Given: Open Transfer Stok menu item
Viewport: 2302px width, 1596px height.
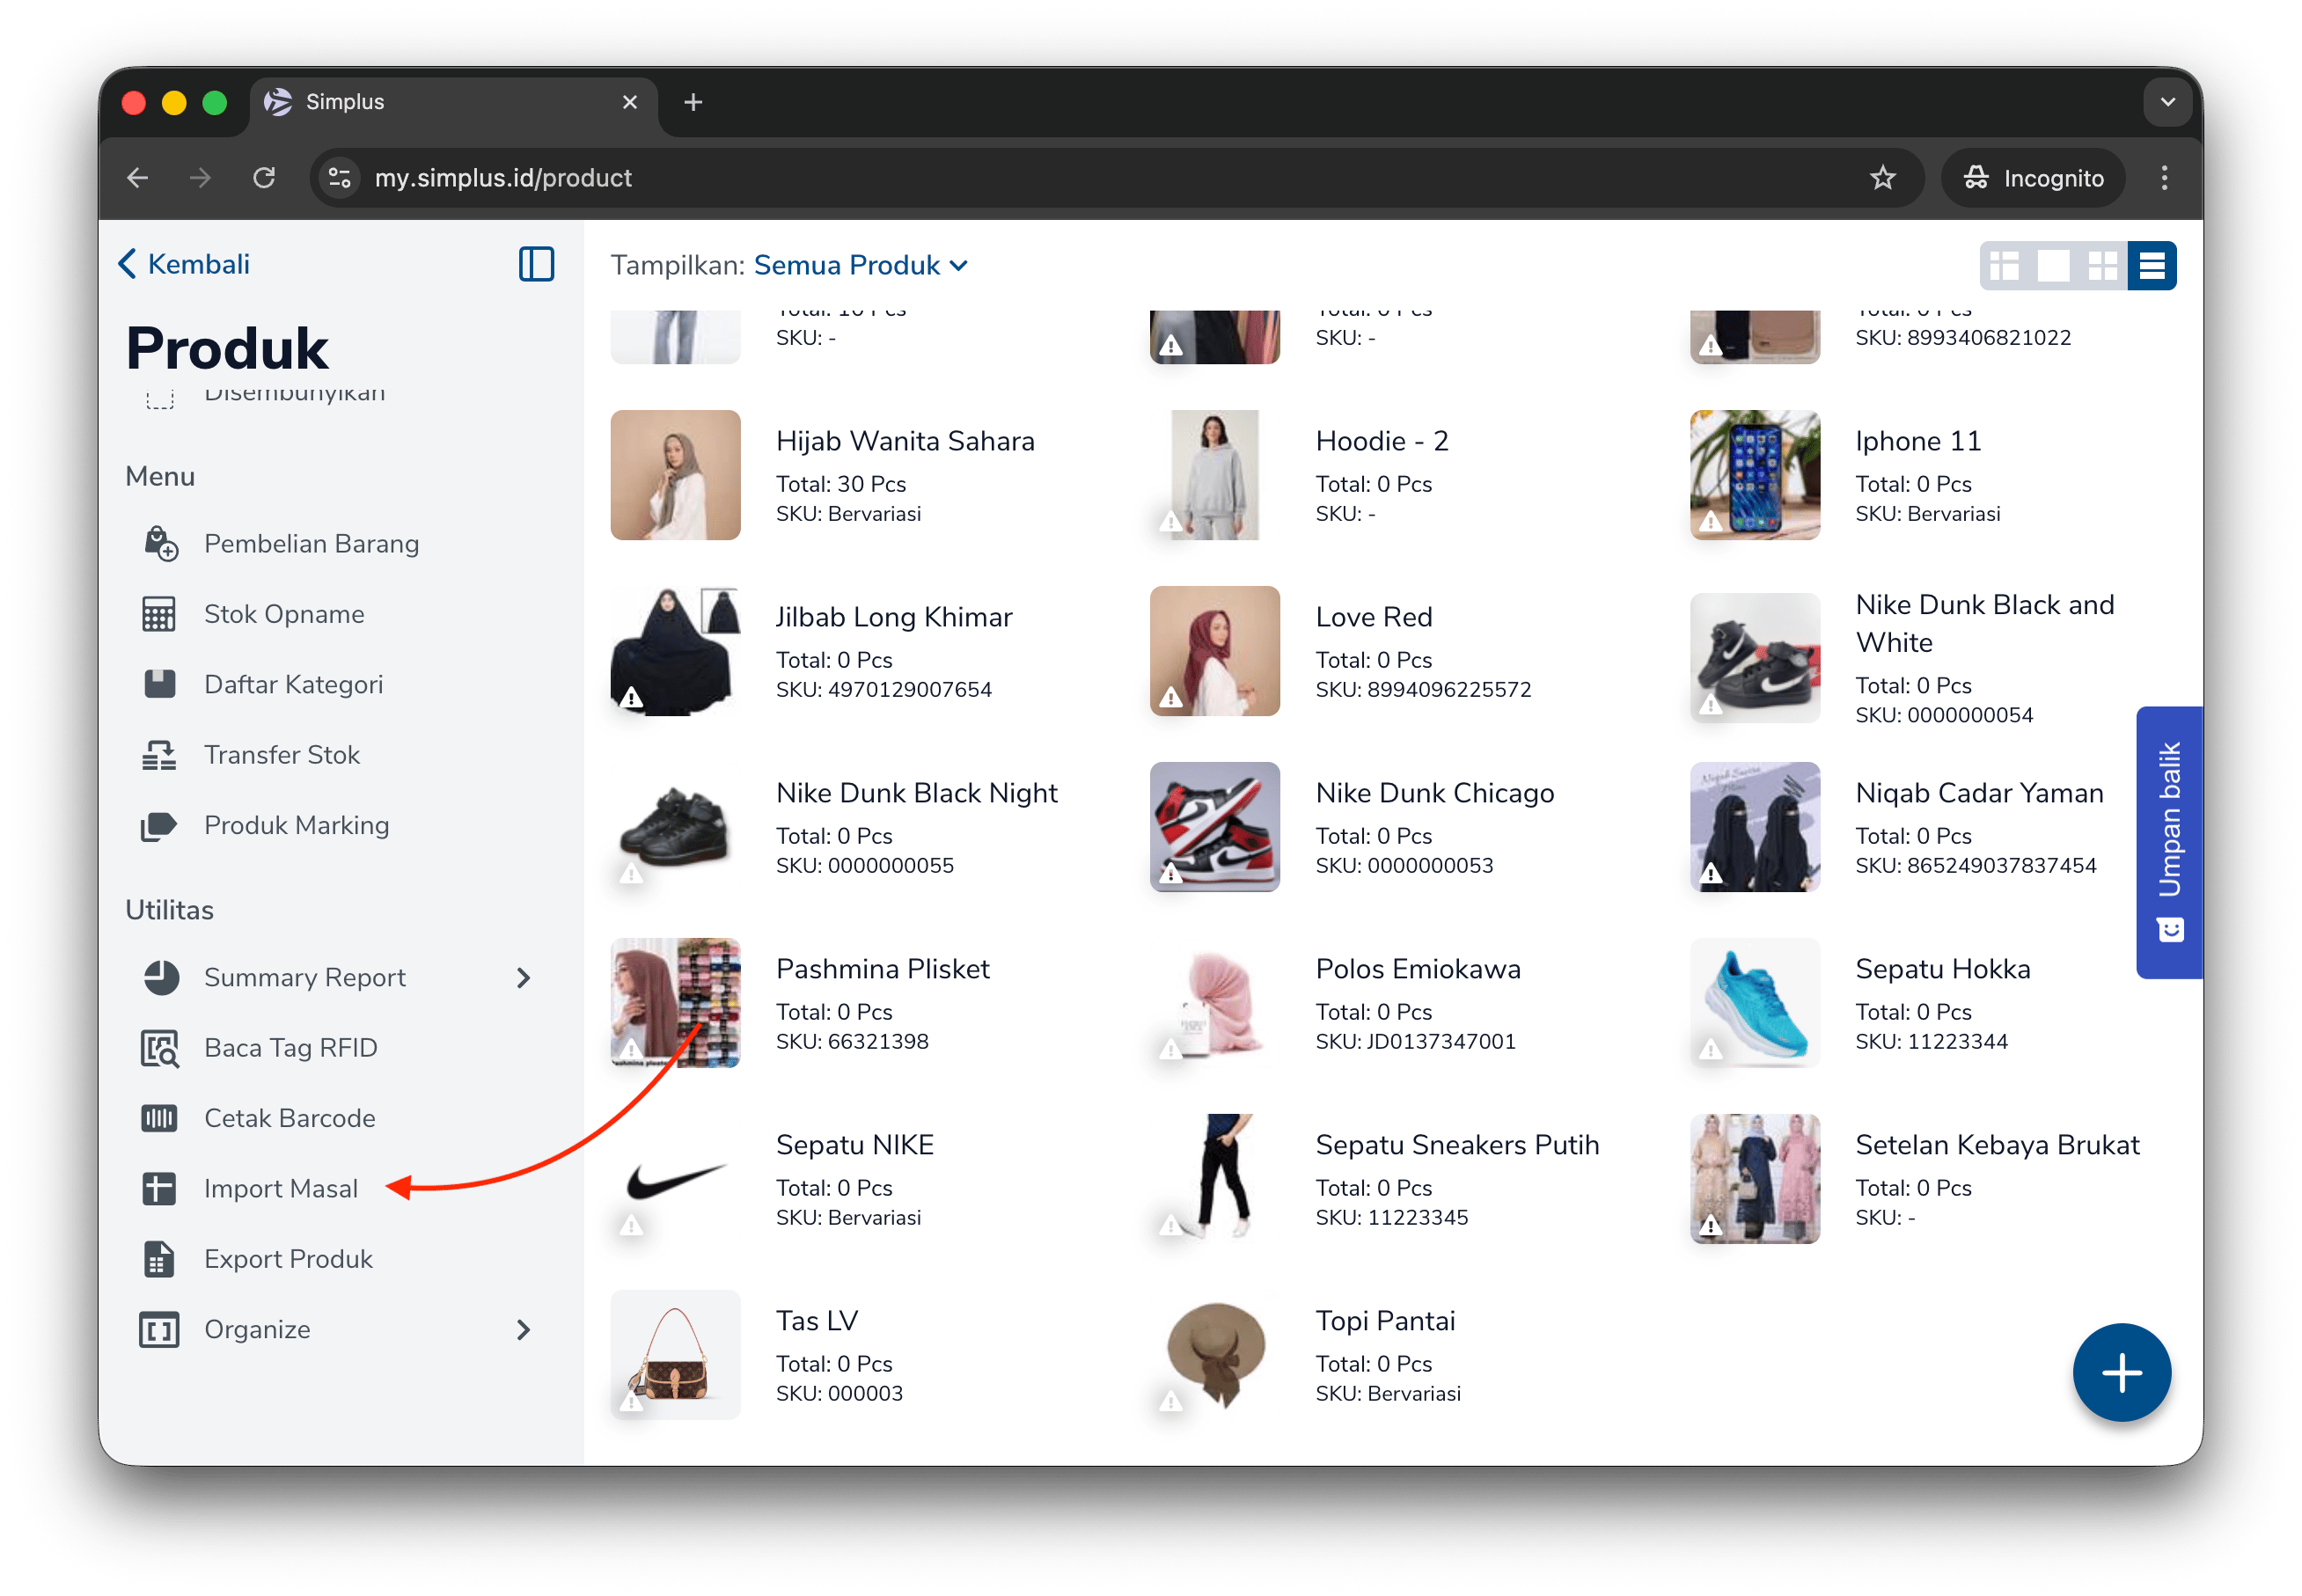Looking at the screenshot, I should pos(282,755).
